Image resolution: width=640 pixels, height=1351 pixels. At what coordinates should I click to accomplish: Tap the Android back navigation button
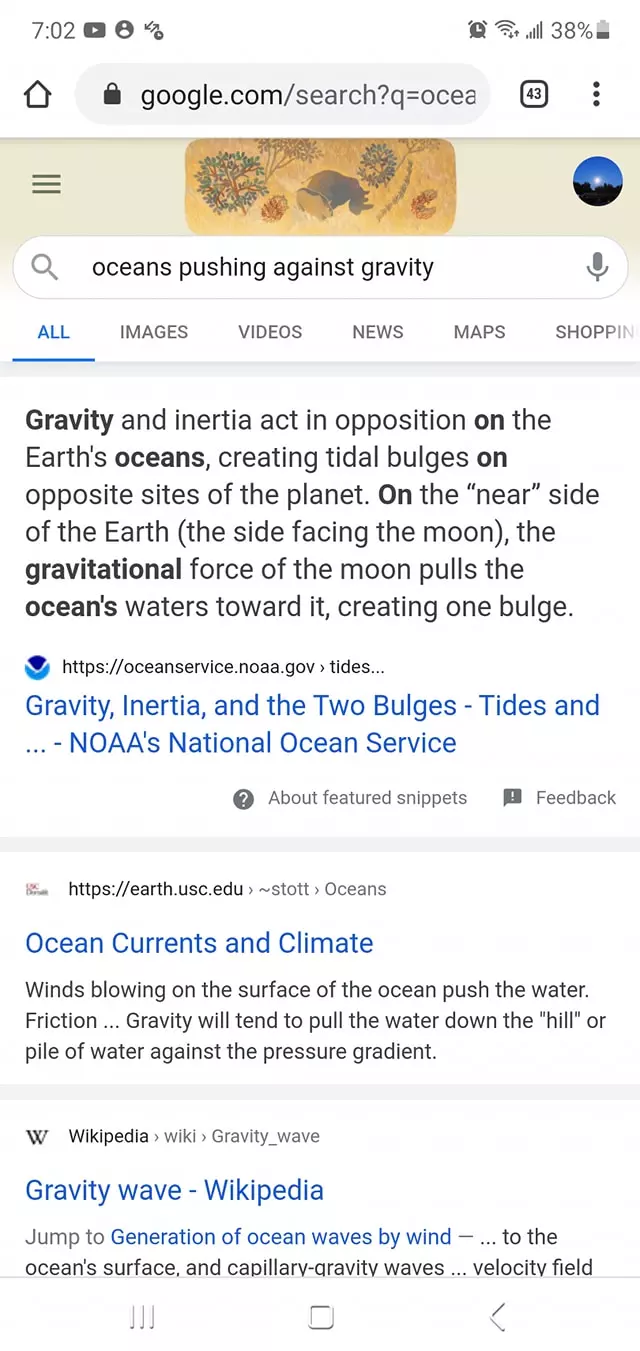(x=498, y=1317)
